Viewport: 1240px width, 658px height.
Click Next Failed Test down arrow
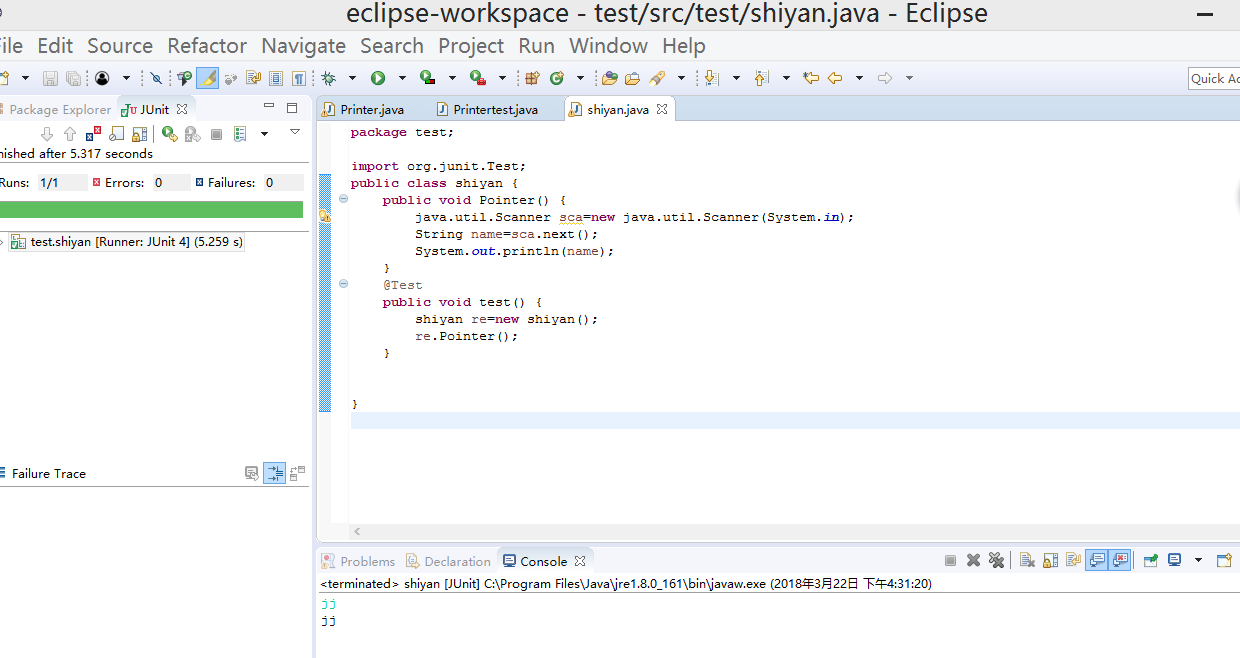(46, 134)
